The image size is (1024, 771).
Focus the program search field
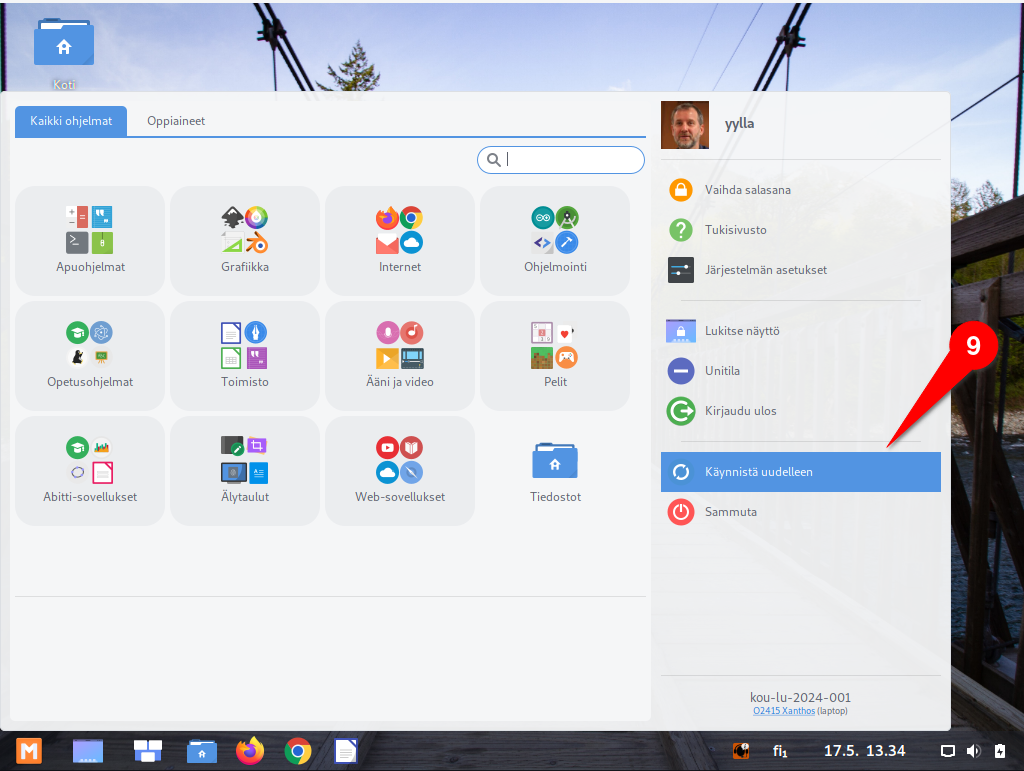pos(561,160)
